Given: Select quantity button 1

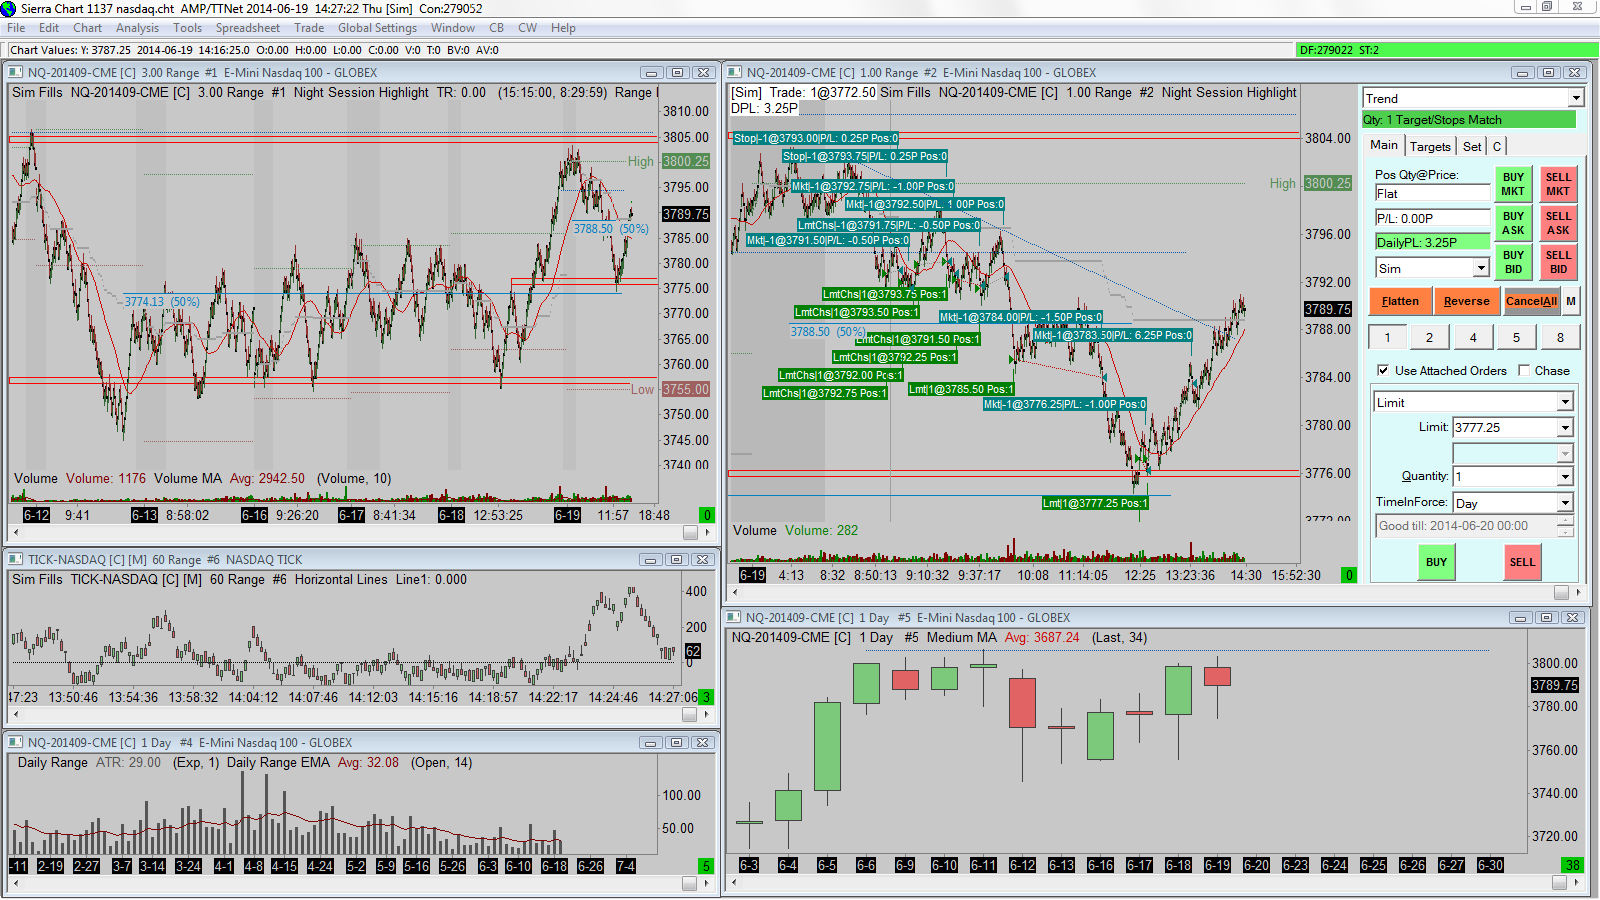Looking at the screenshot, I should click(1387, 337).
